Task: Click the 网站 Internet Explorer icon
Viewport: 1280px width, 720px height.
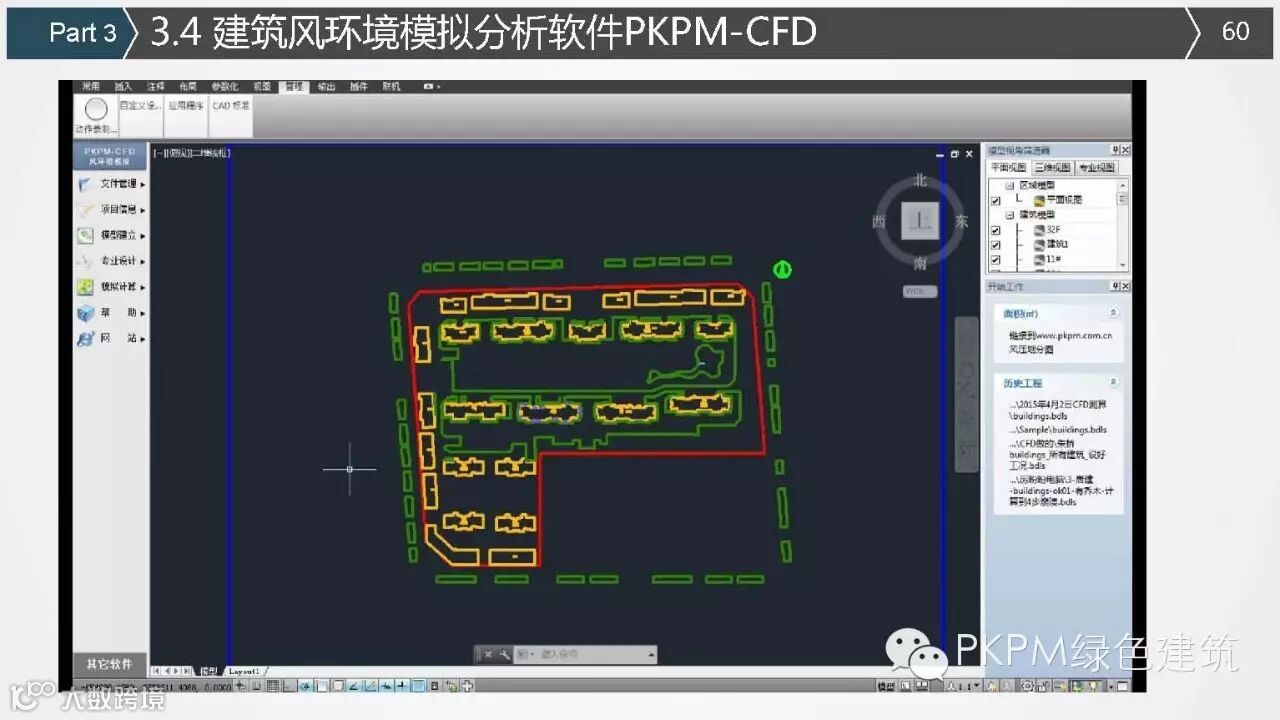Action: tap(86, 339)
